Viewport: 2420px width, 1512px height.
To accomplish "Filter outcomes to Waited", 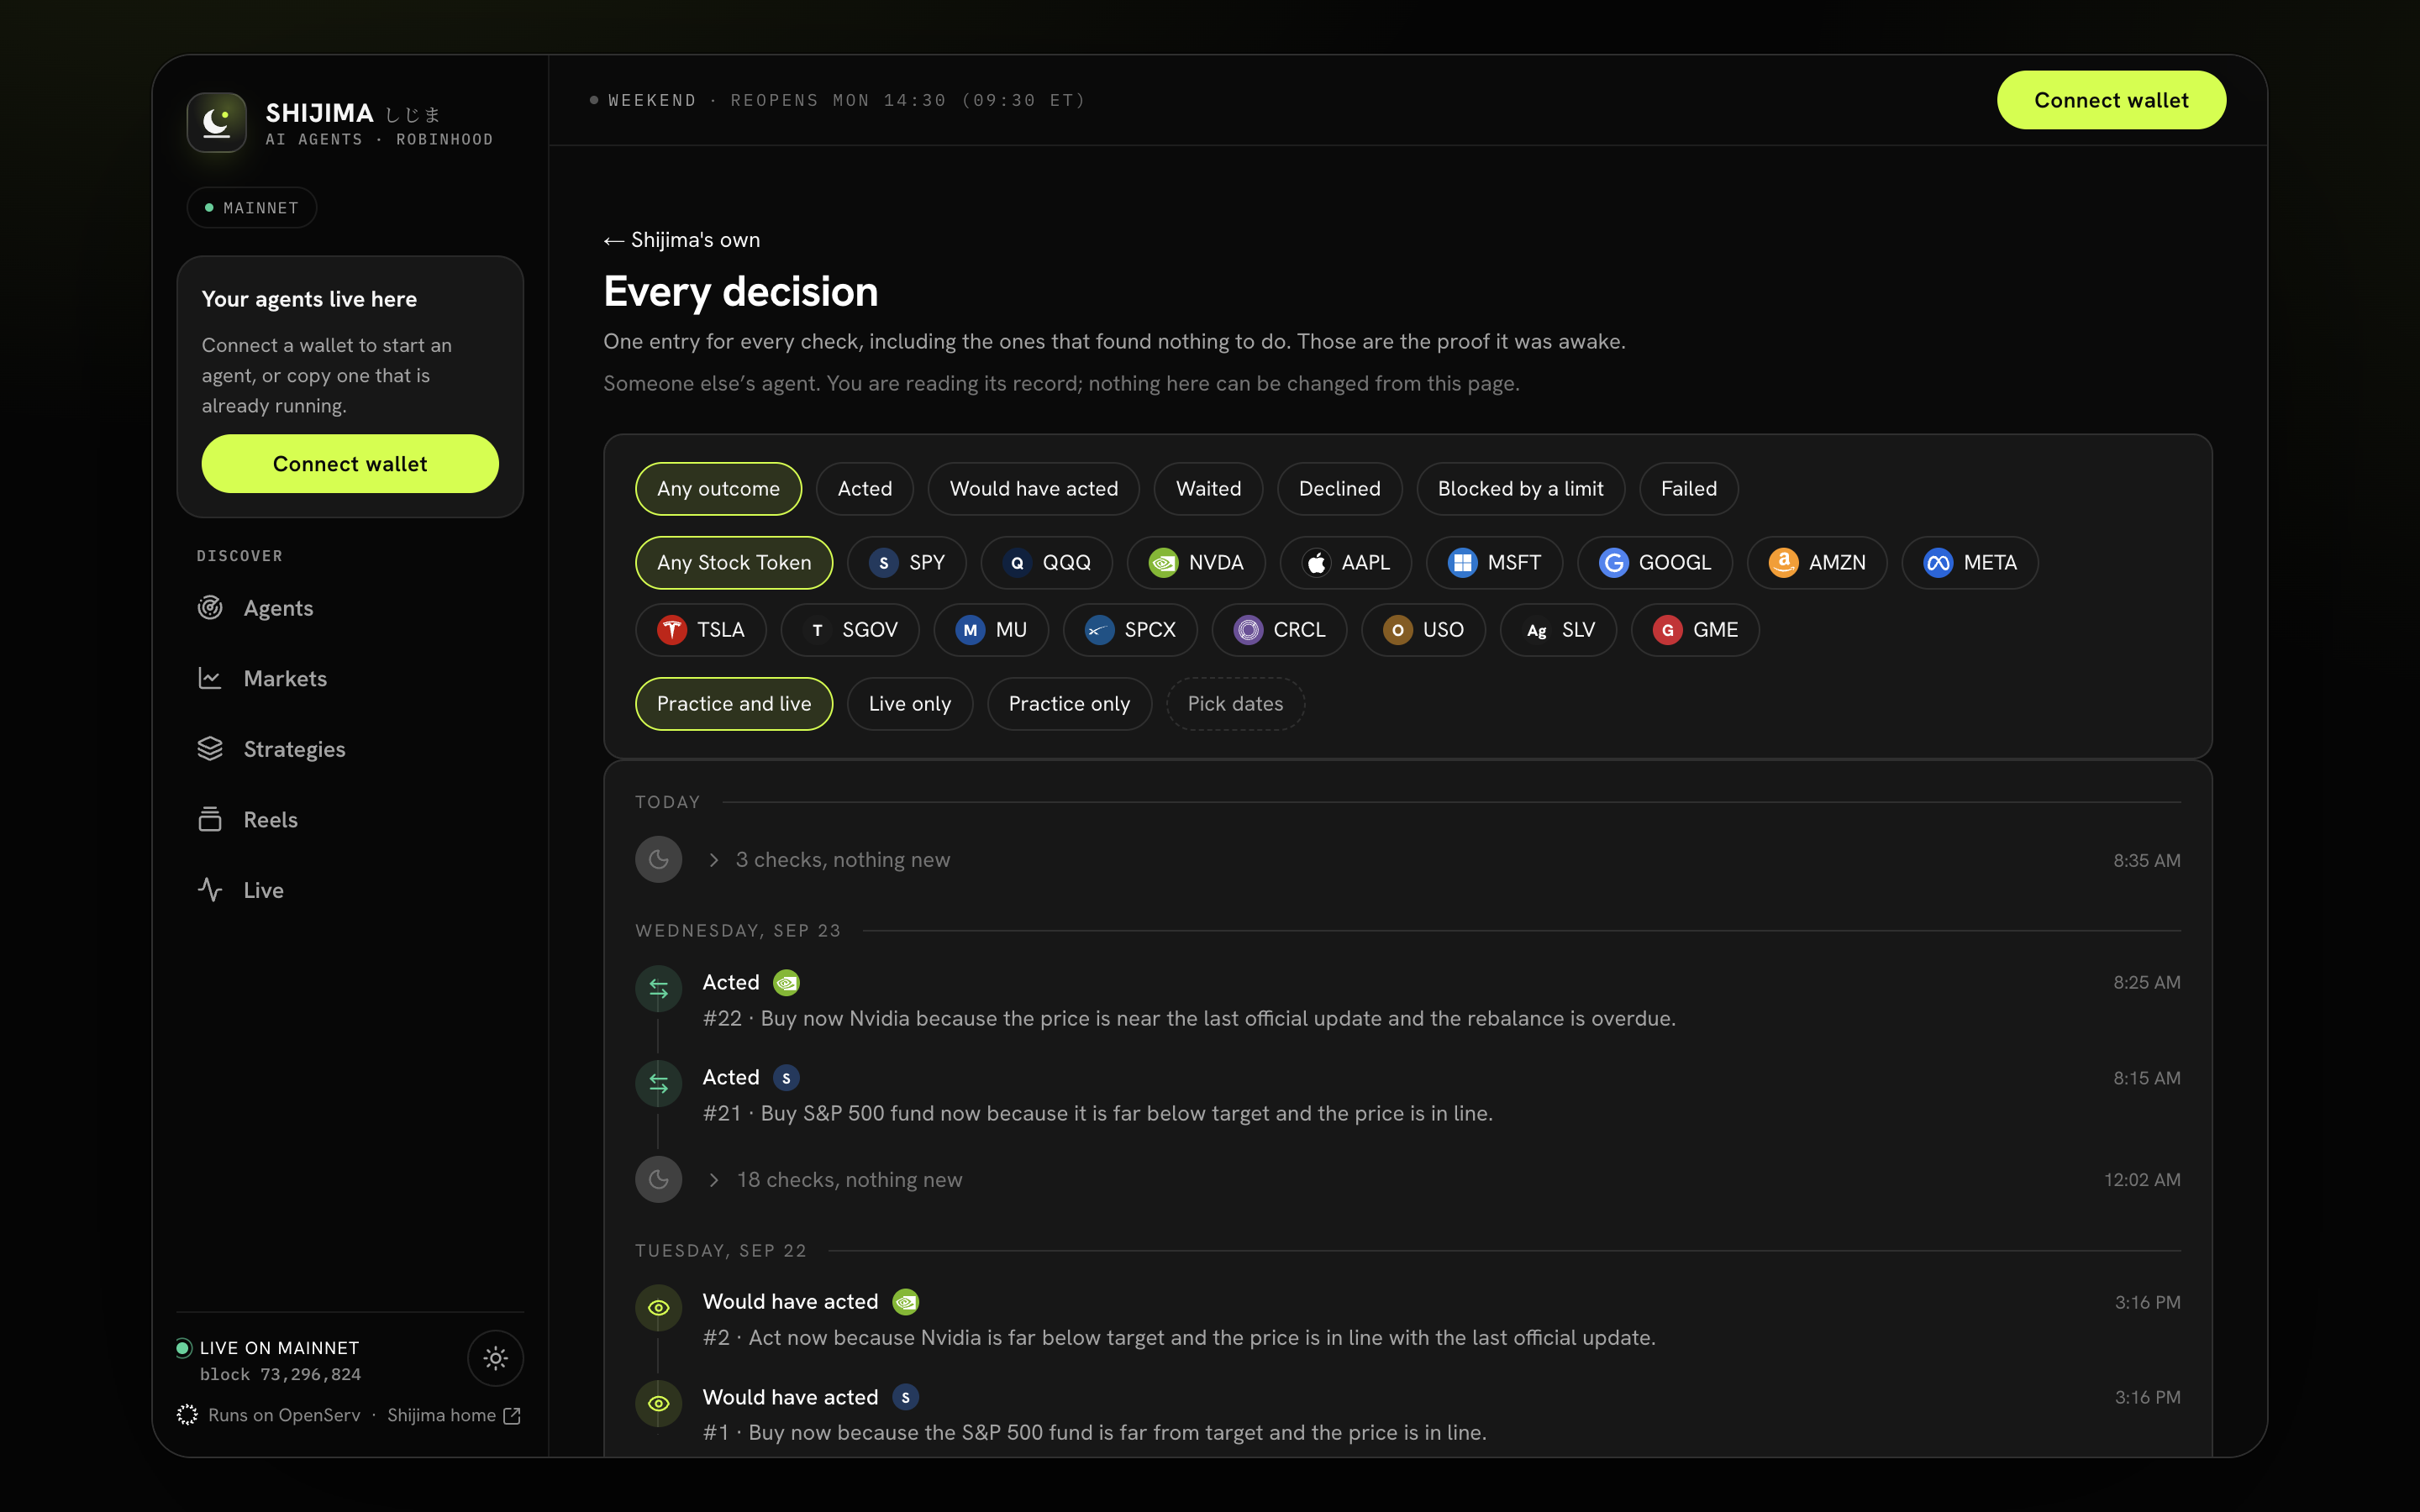I will (x=1208, y=489).
